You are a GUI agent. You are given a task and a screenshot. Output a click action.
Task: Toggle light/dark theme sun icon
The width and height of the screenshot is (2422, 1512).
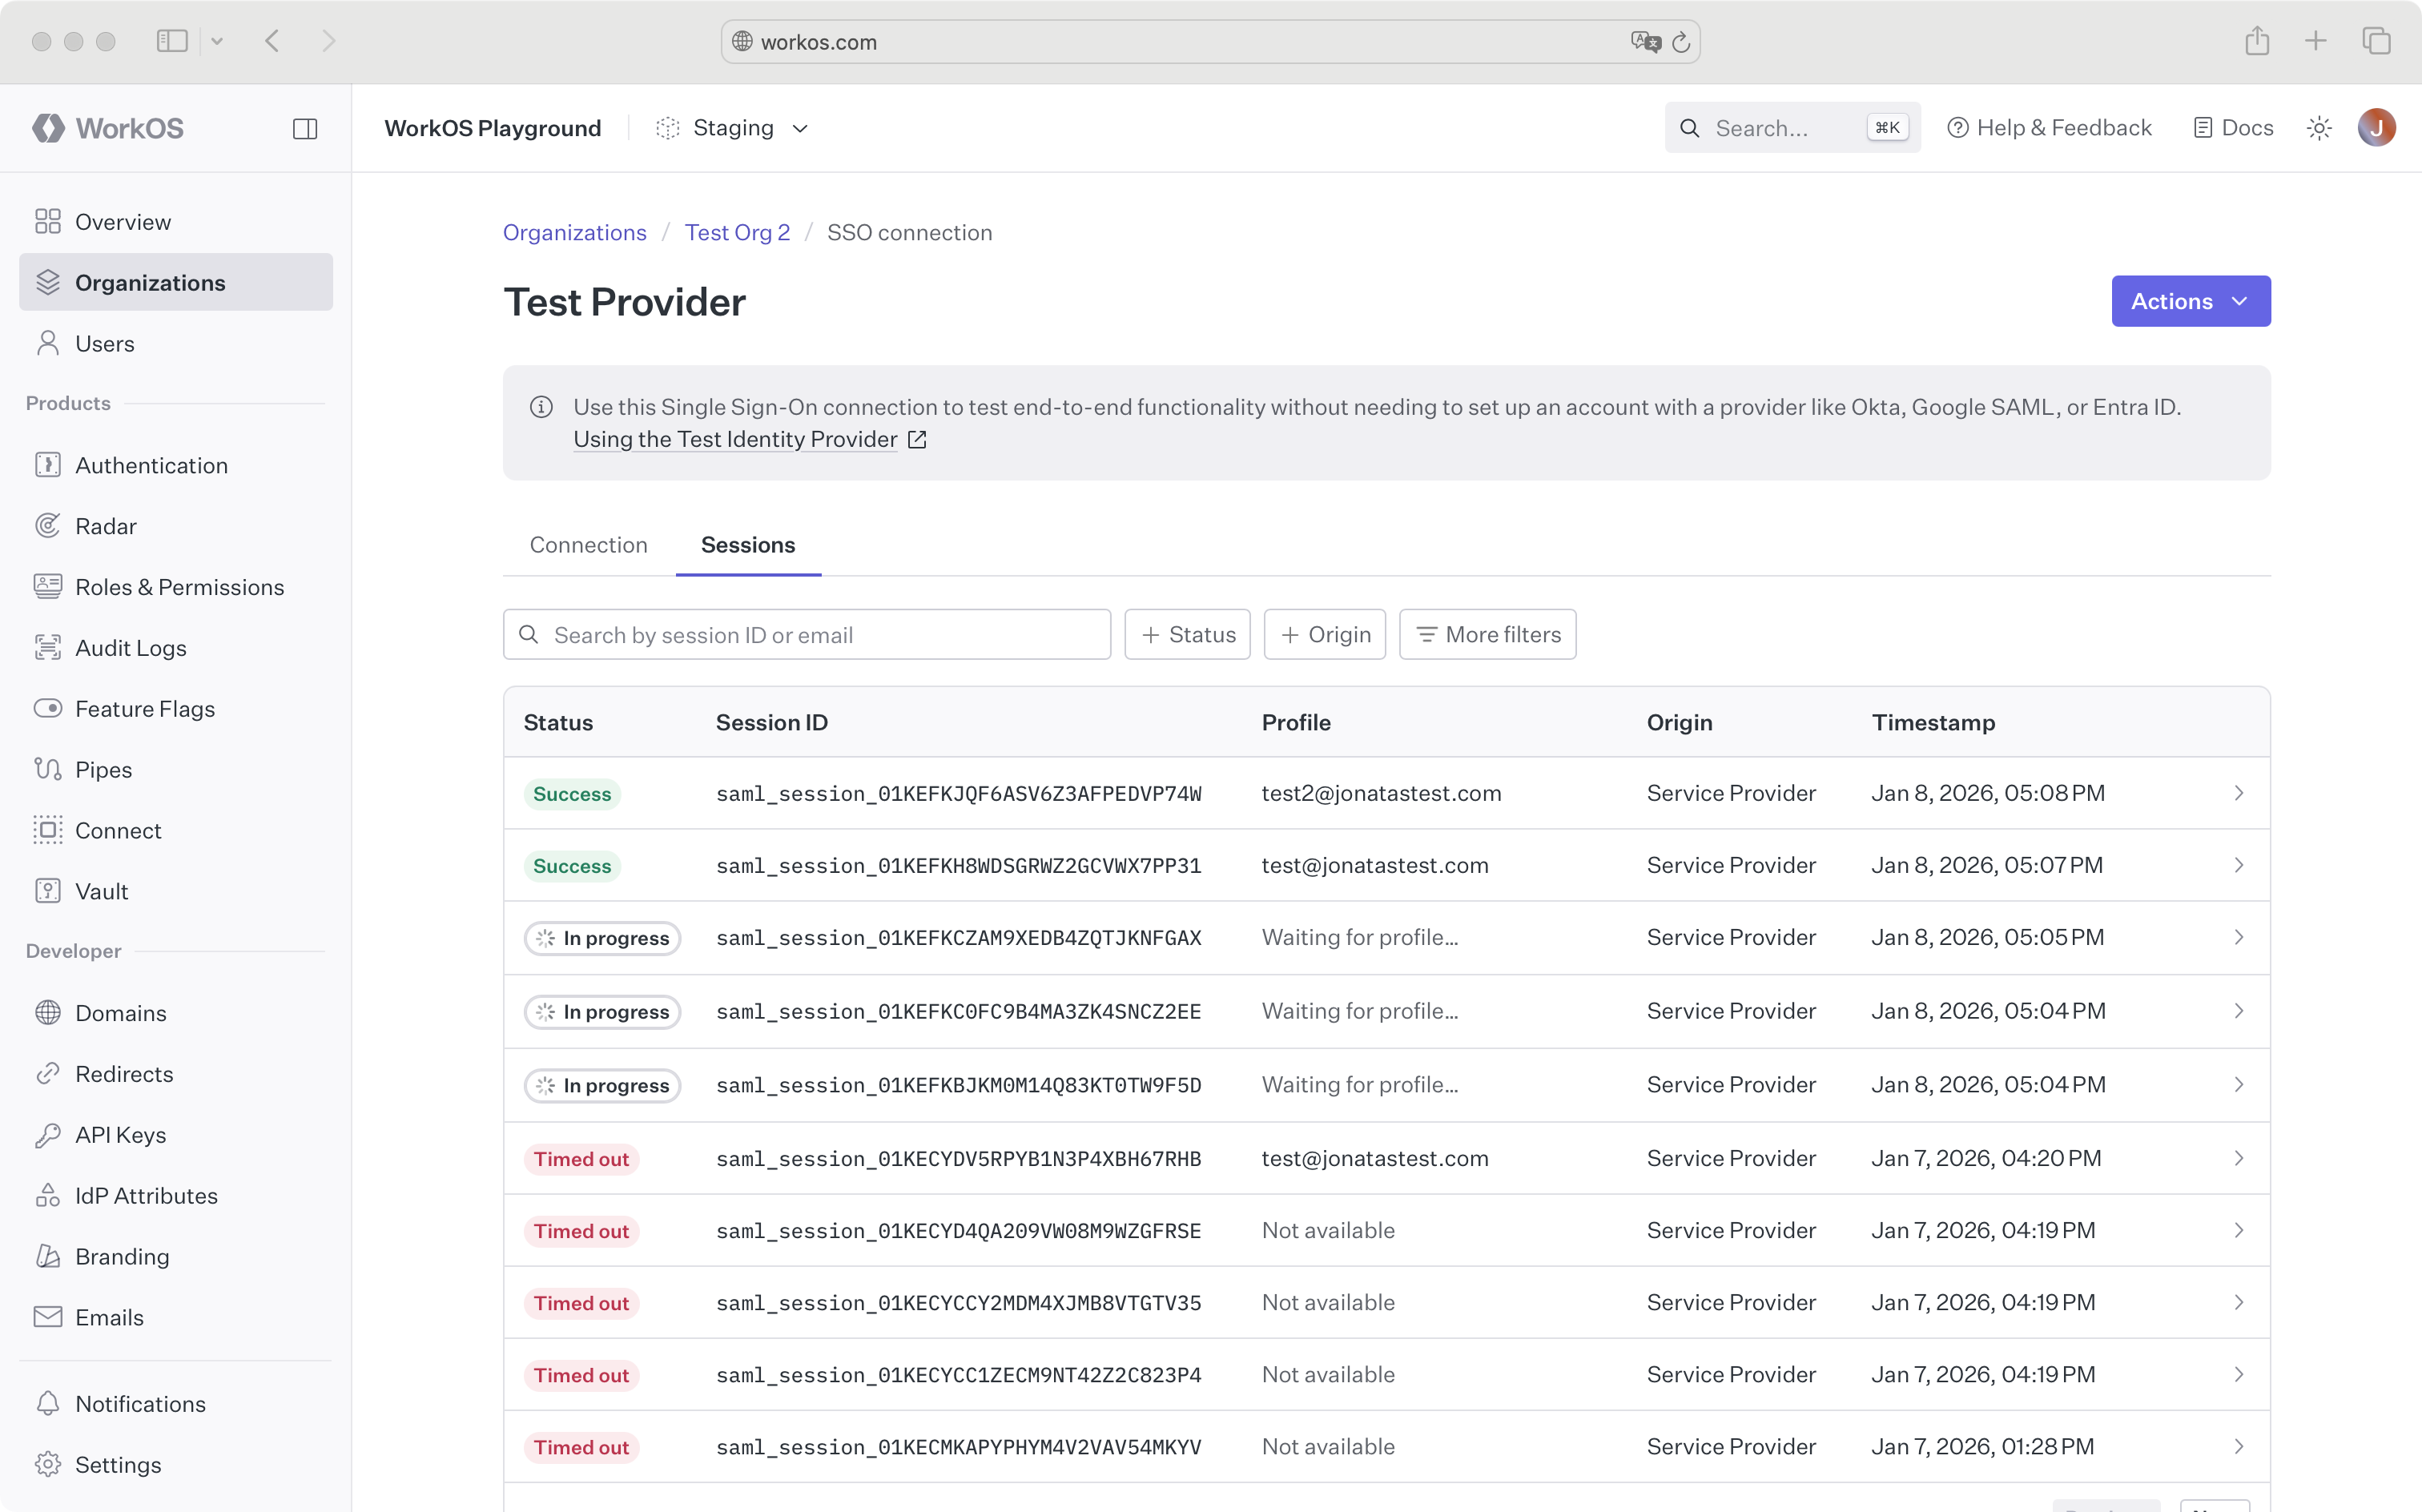pos(2319,128)
